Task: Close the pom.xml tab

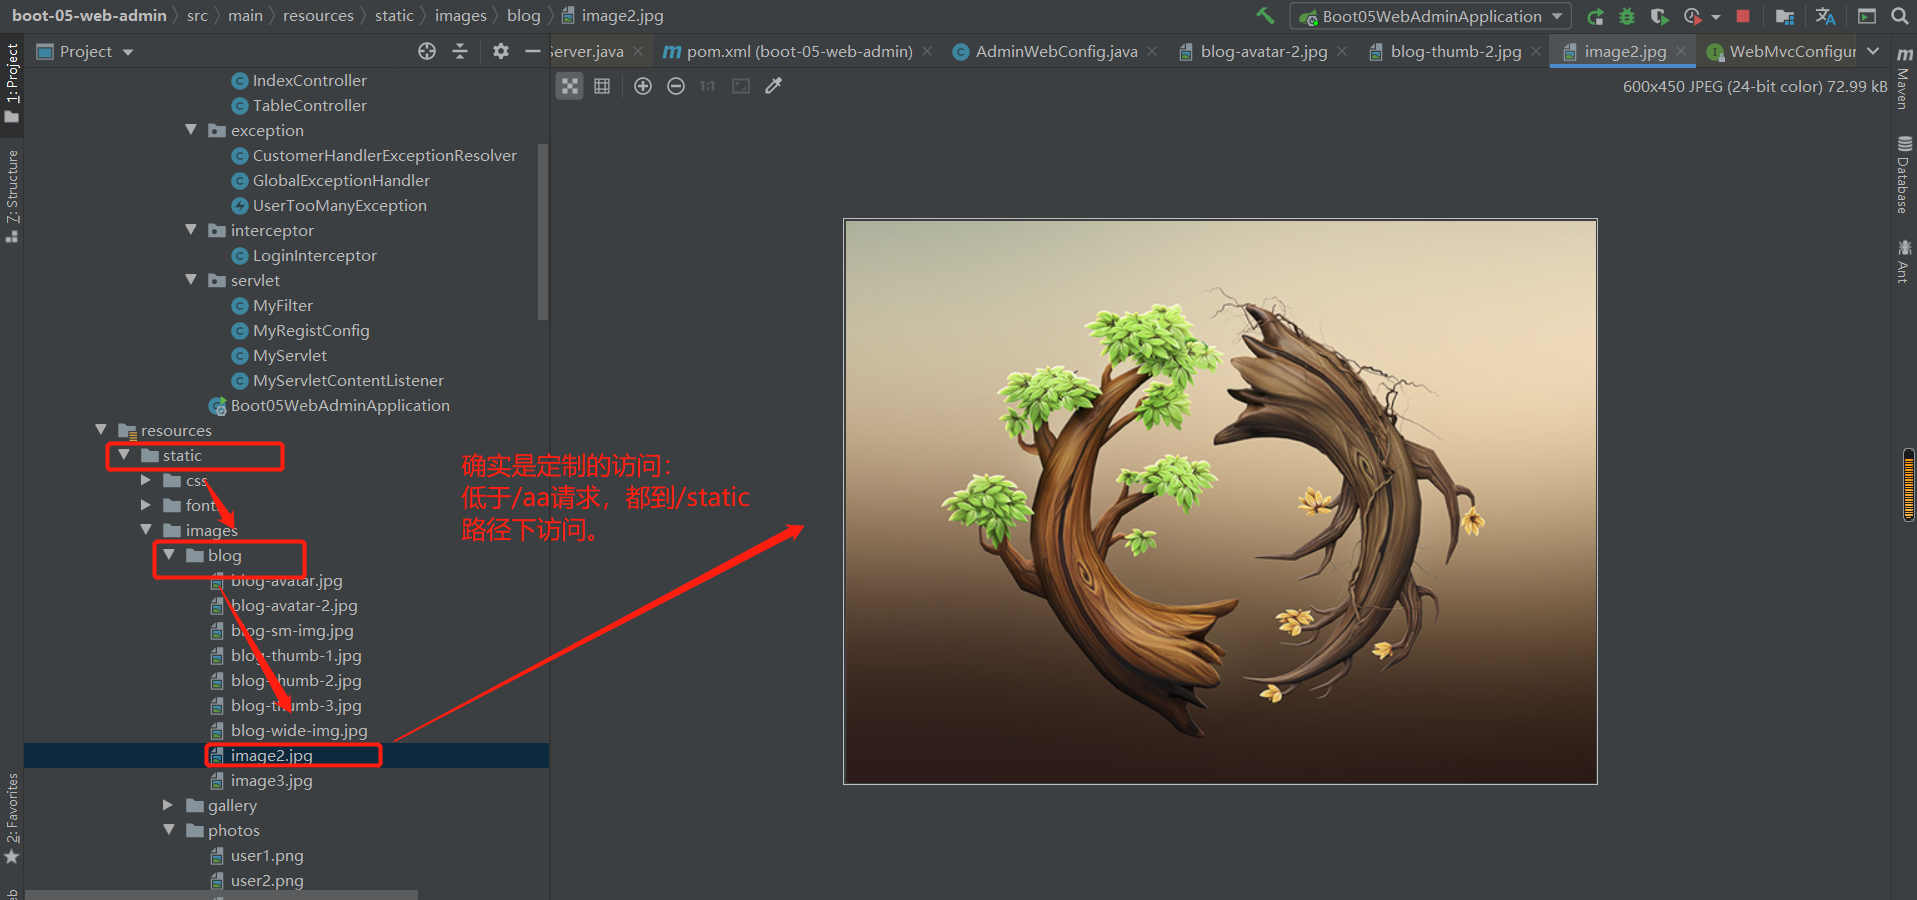Action: pyautogui.click(x=927, y=51)
